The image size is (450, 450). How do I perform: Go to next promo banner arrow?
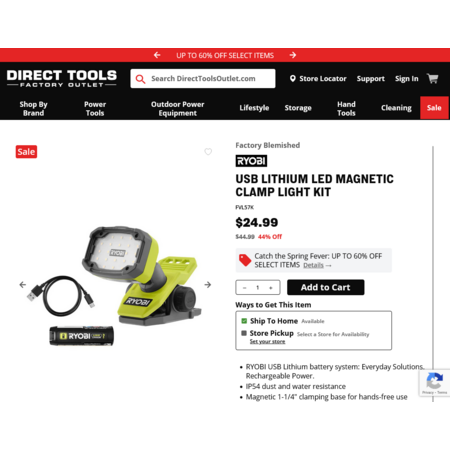point(293,55)
